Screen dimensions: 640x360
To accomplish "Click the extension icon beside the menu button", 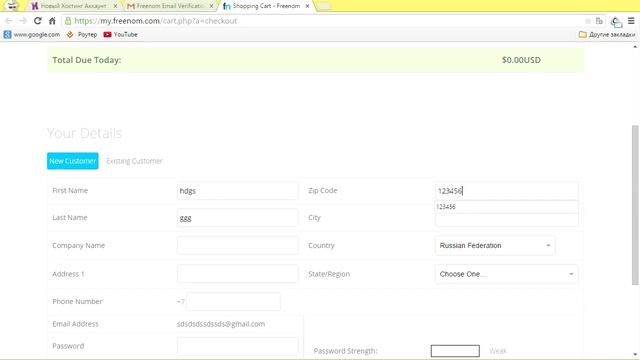I will 616,21.
